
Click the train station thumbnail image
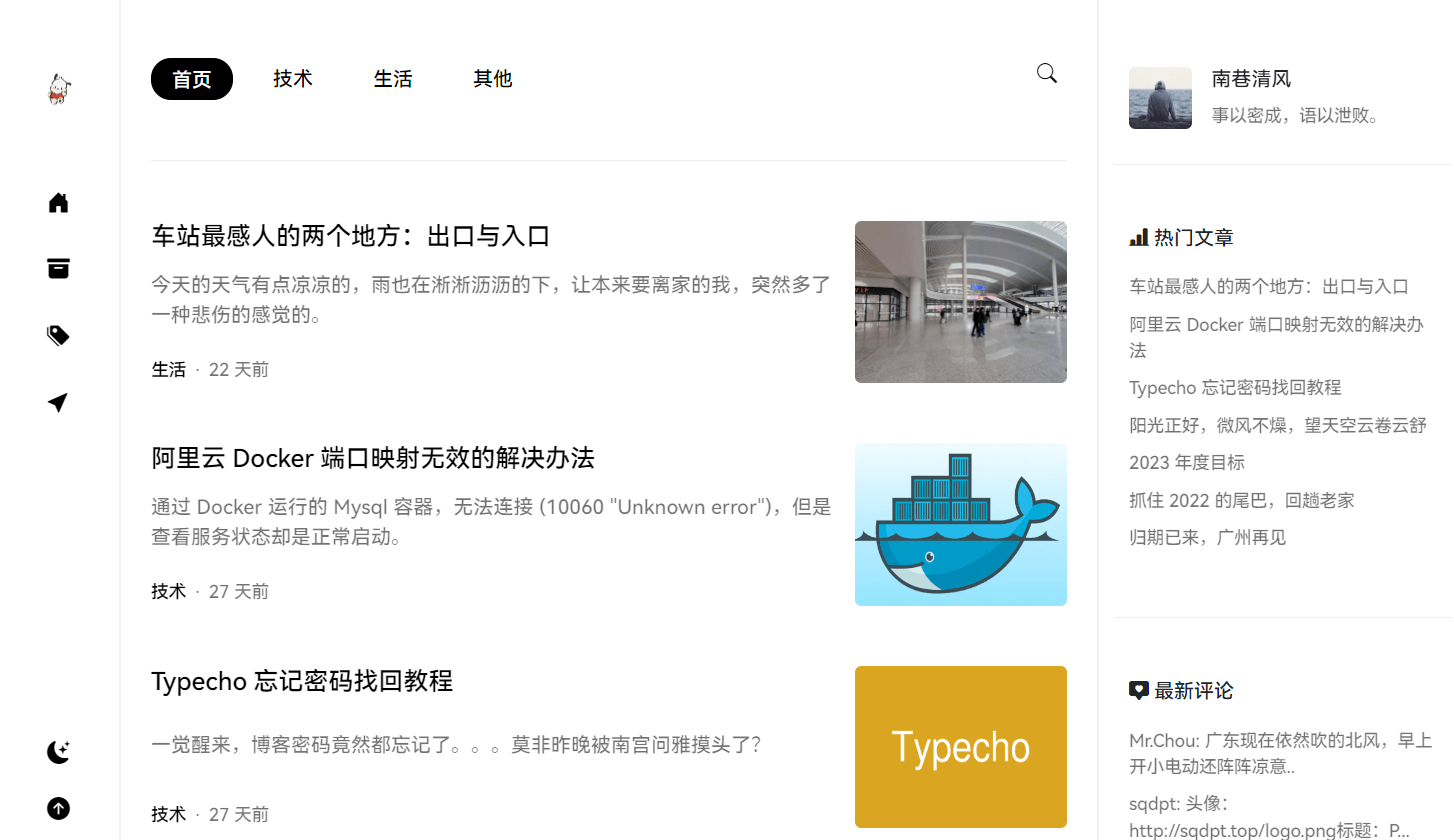point(961,302)
